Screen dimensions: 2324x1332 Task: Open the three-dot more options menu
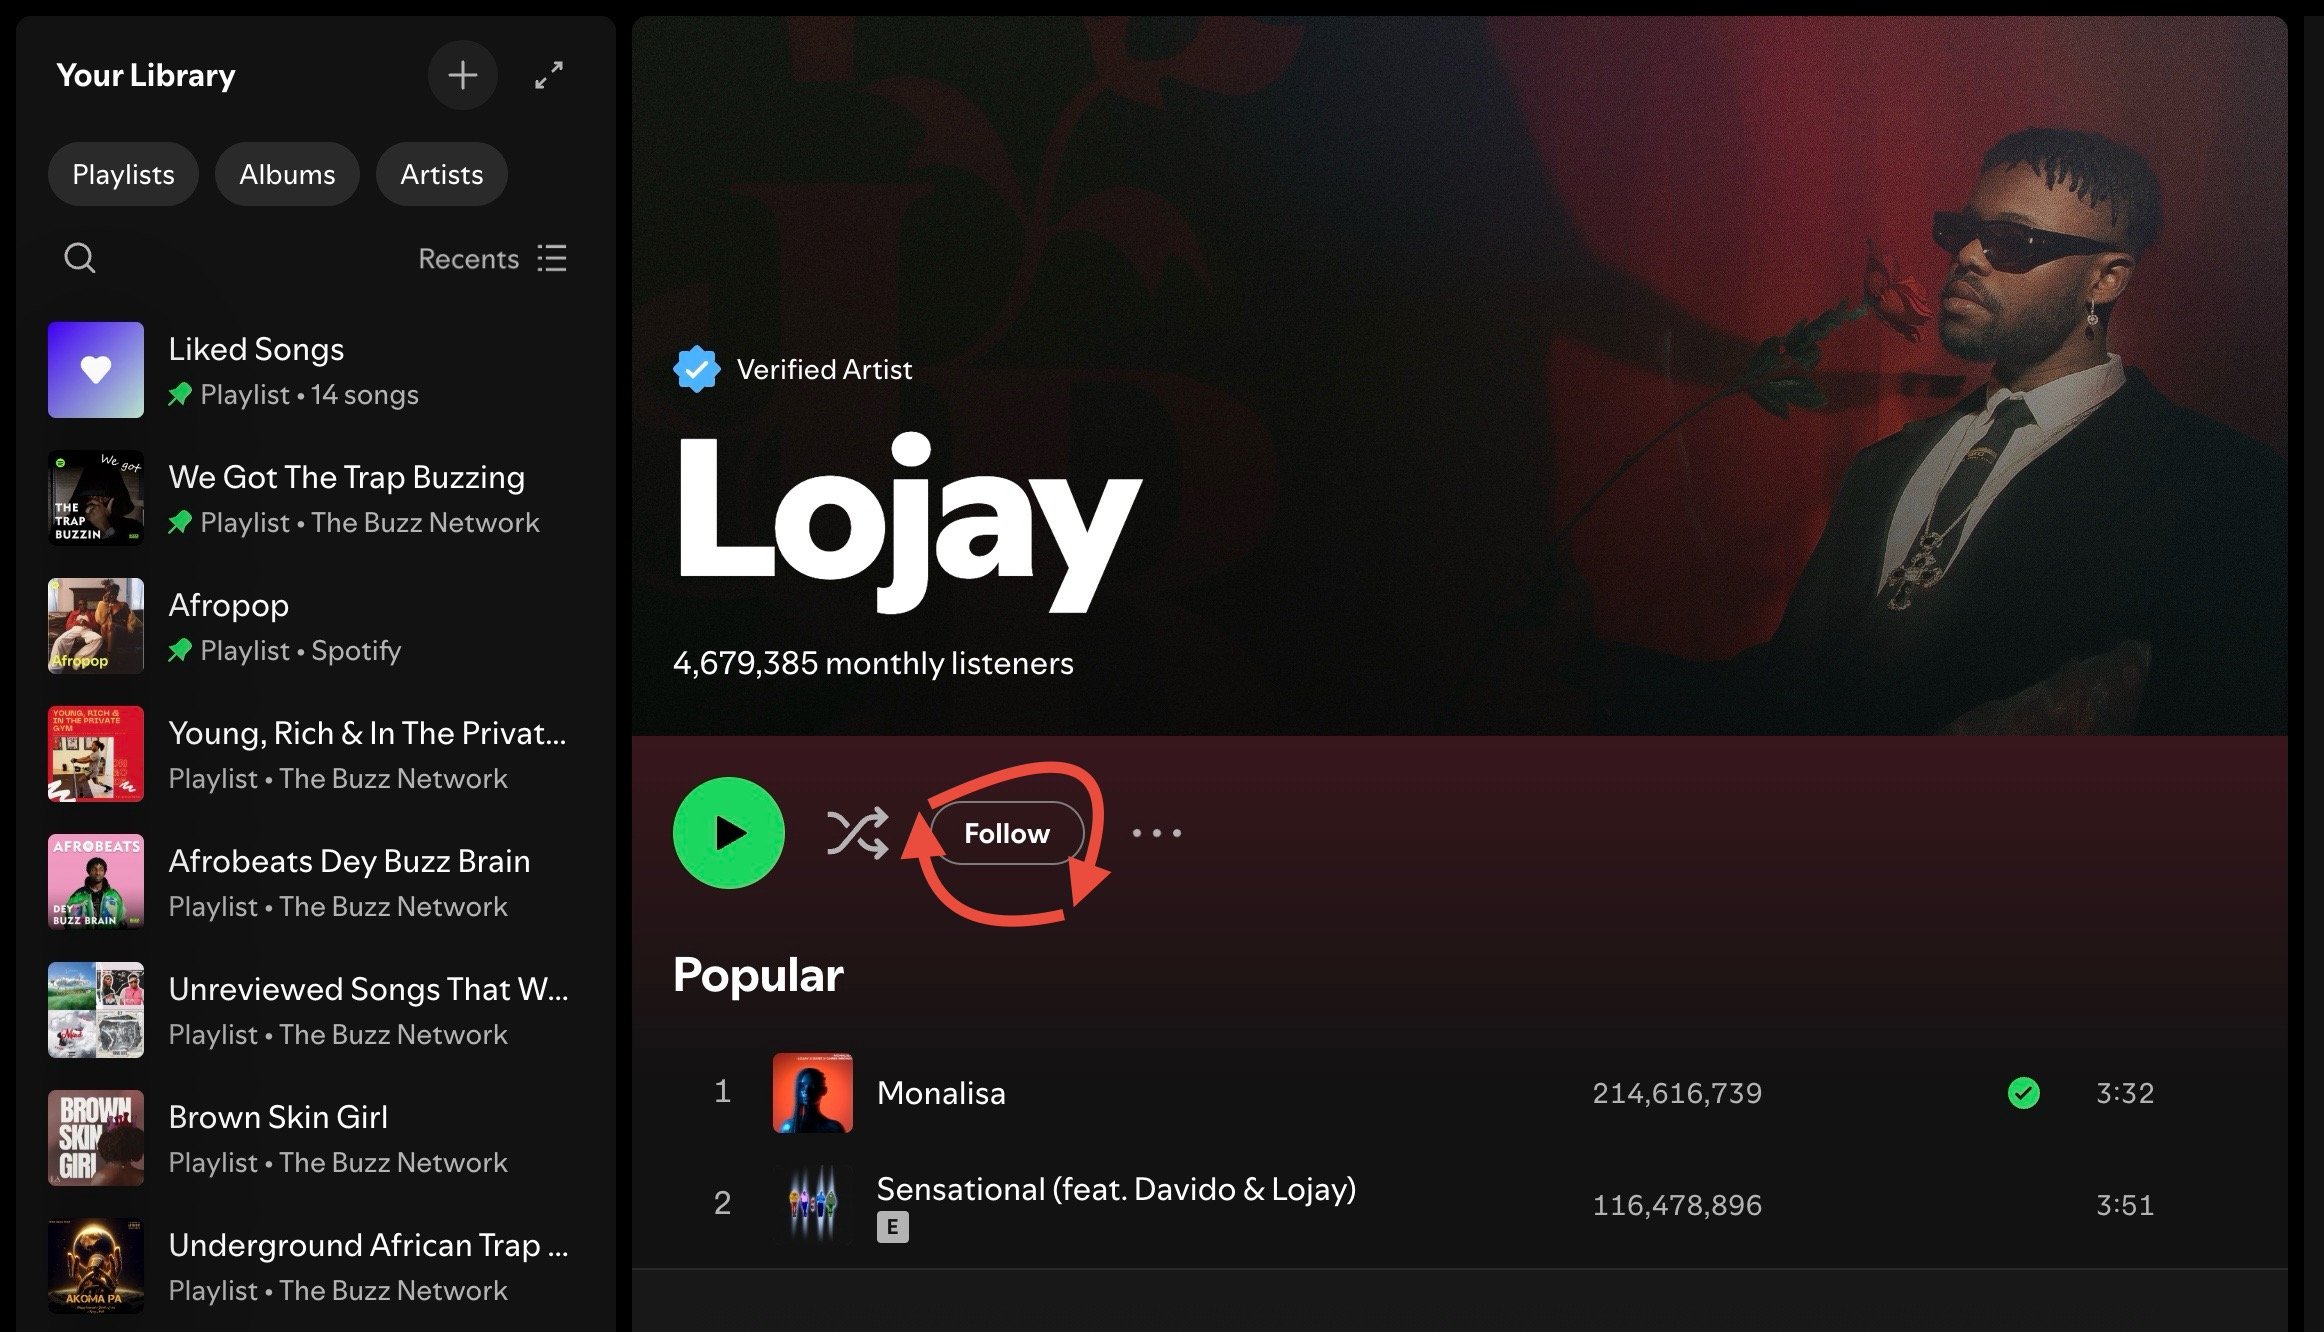click(x=1157, y=833)
